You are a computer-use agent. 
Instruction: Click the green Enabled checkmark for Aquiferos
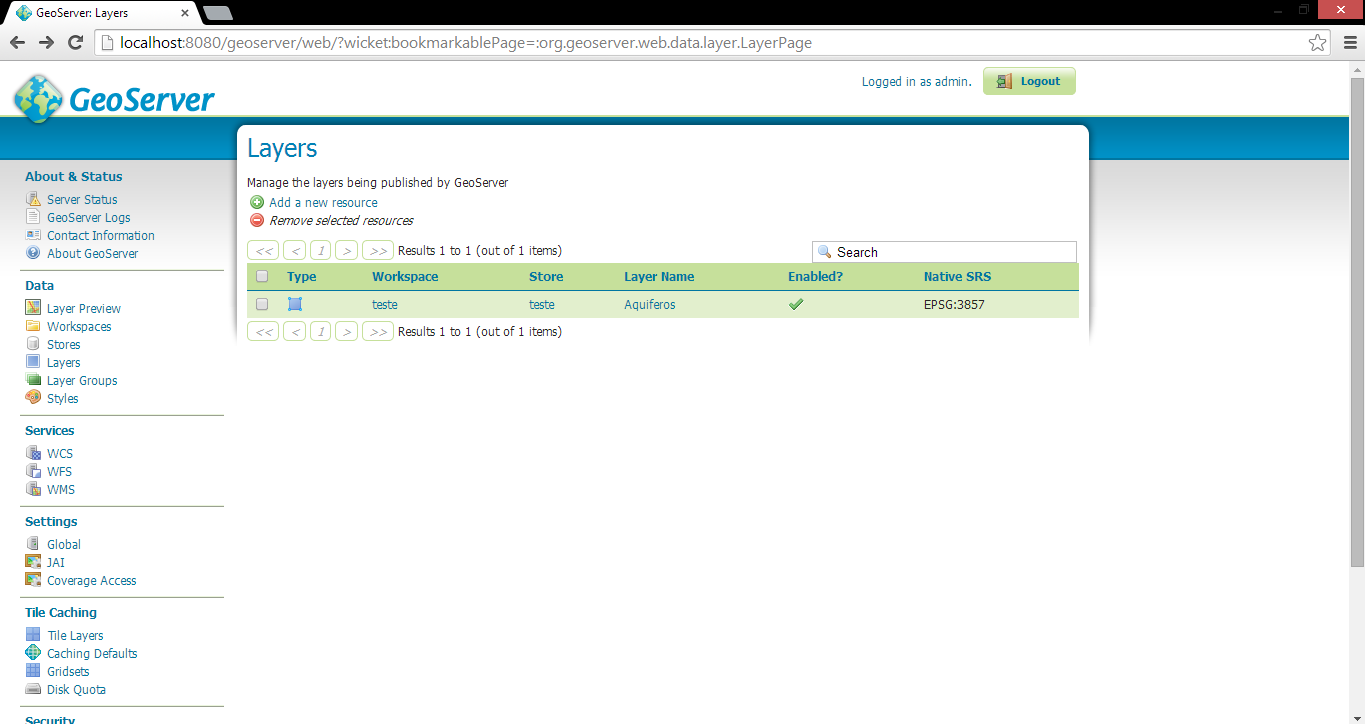tap(796, 304)
